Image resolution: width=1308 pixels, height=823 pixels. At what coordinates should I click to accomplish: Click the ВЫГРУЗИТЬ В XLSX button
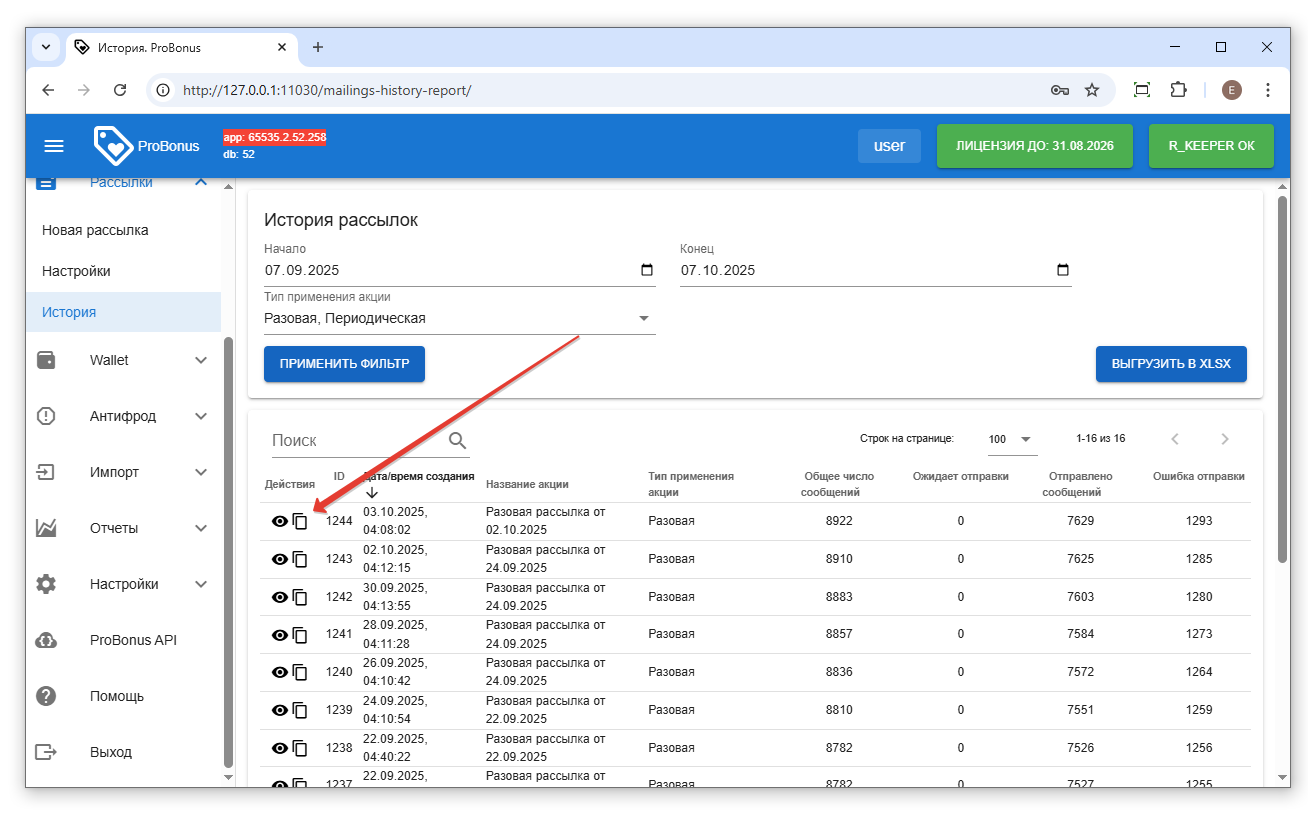pyautogui.click(x=1170, y=364)
